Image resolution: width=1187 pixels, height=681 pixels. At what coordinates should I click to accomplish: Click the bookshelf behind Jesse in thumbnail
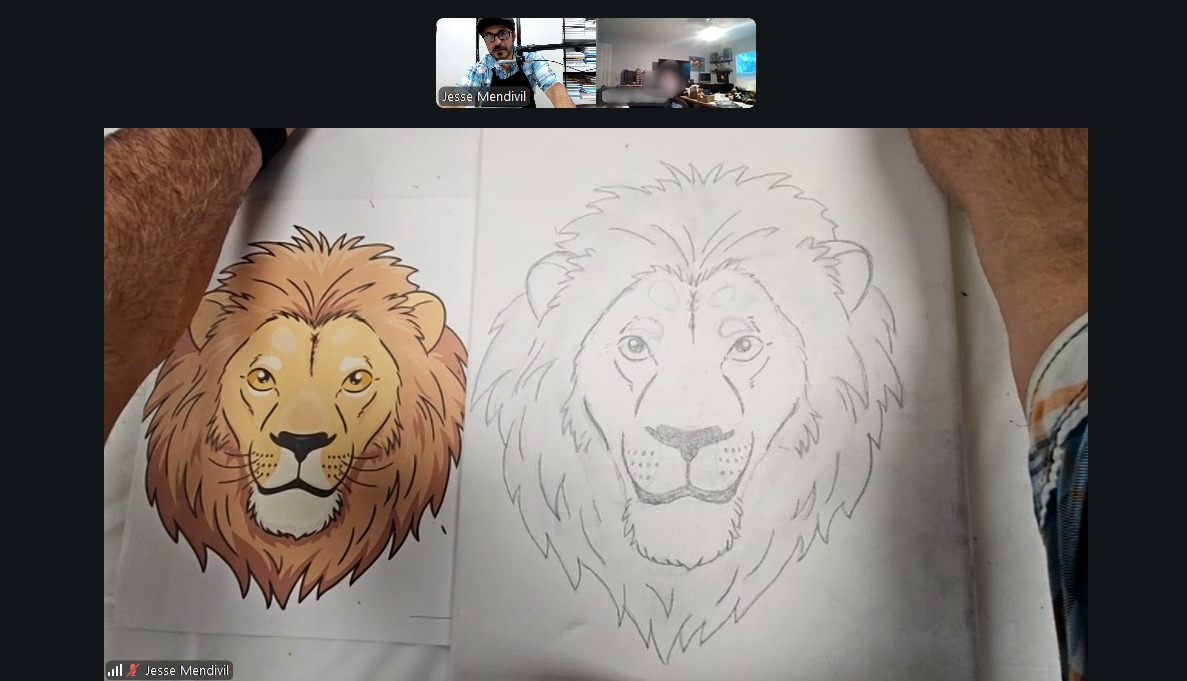click(579, 60)
